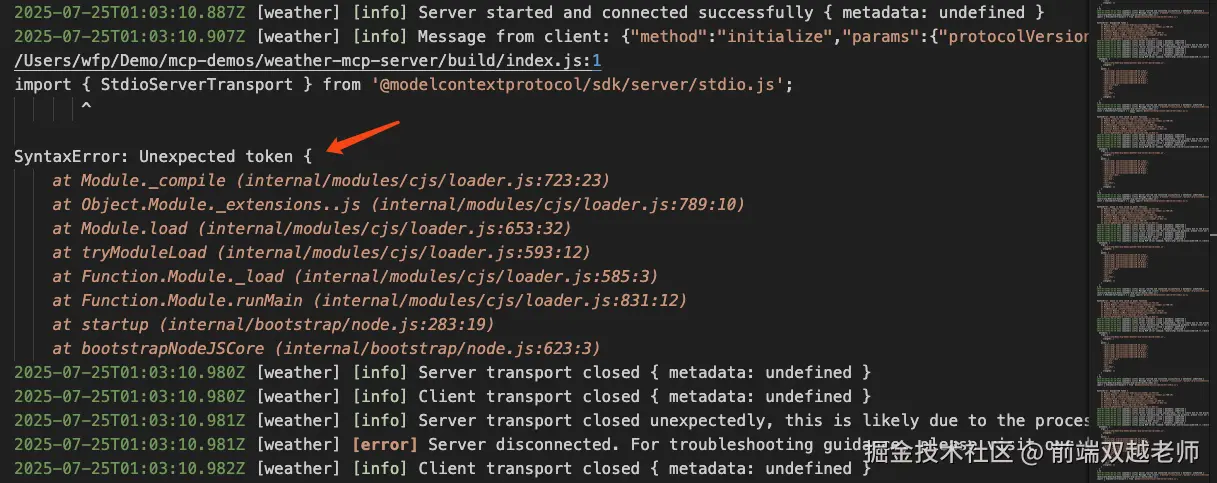This screenshot has height=483, width=1217.
Task: Click the loader.js:723:23 stack trace reference
Action: (x=427, y=181)
